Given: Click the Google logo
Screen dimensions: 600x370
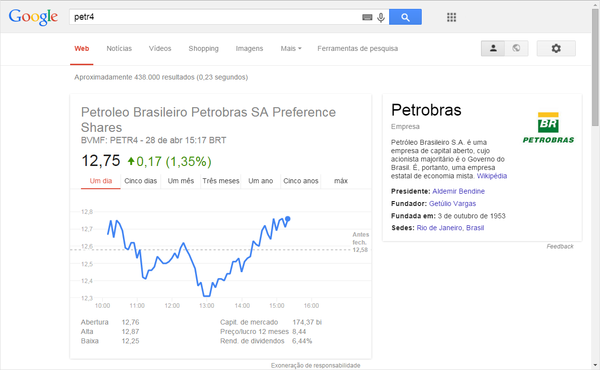Looking at the screenshot, I should pyautogui.click(x=33, y=17).
